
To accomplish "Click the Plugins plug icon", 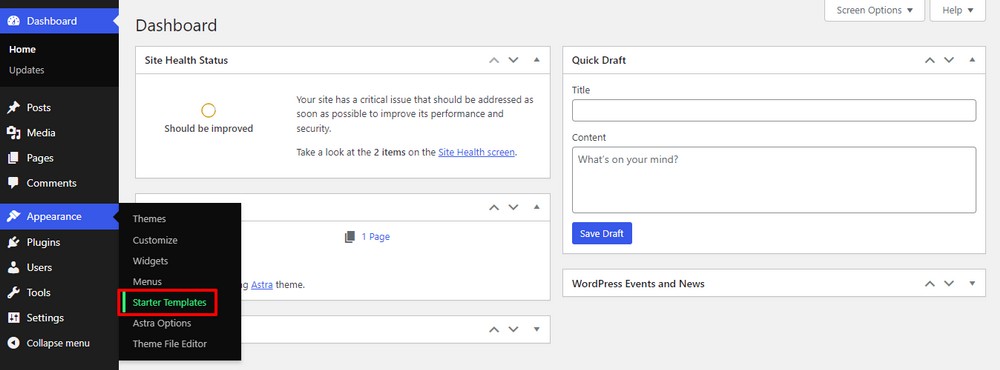I will pyautogui.click(x=13, y=242).
